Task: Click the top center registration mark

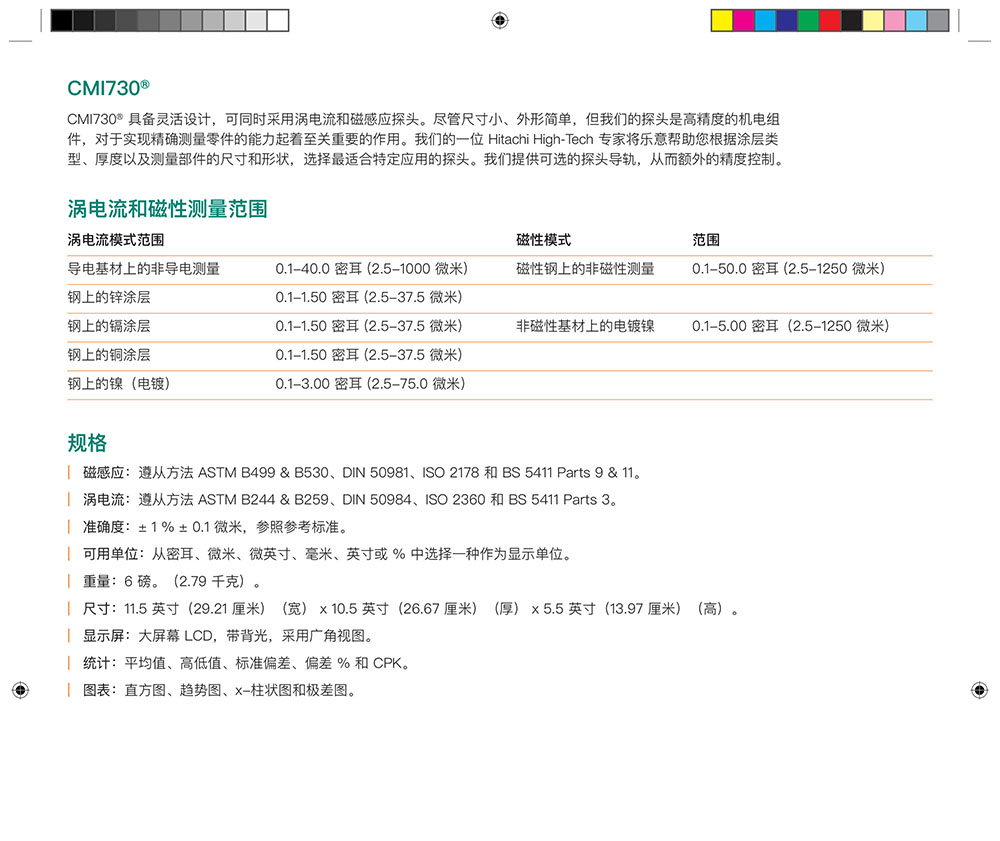Action: [500, 20]
